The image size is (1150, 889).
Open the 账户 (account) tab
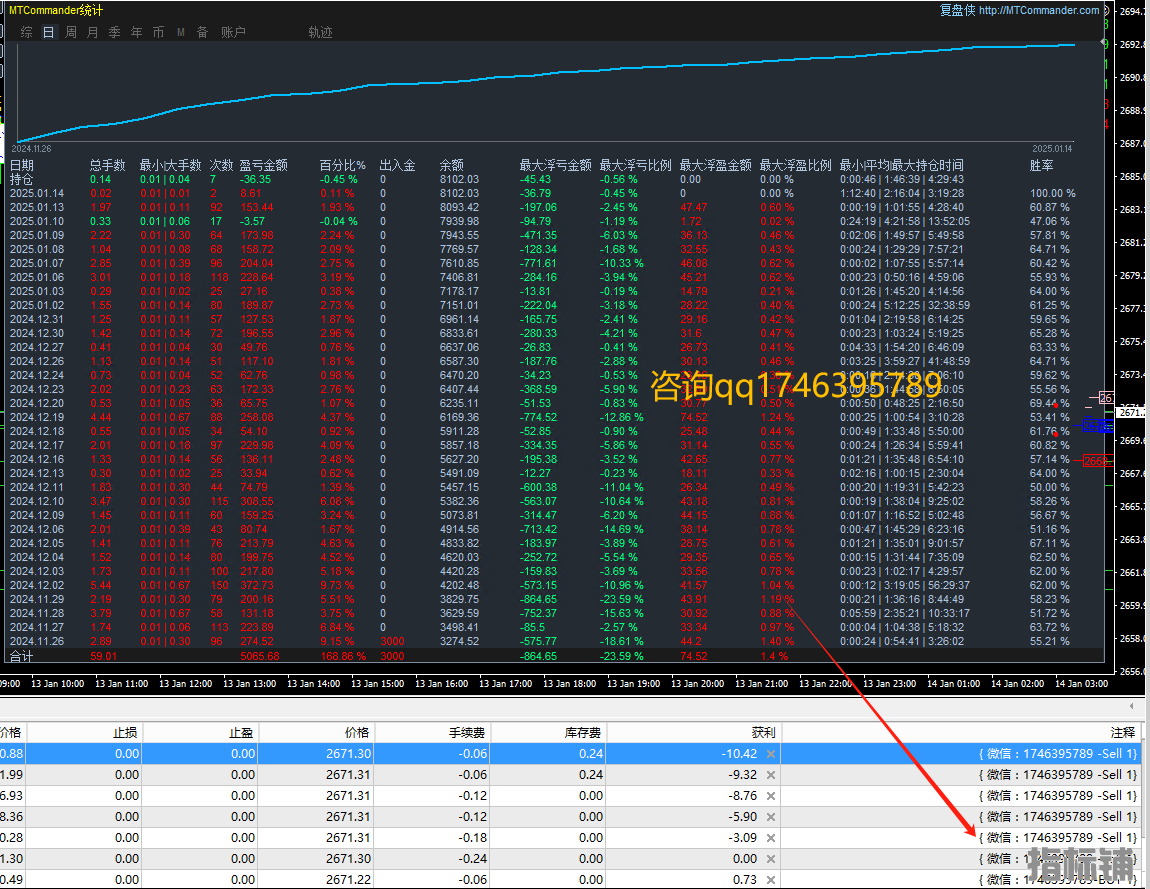(233, 32)
